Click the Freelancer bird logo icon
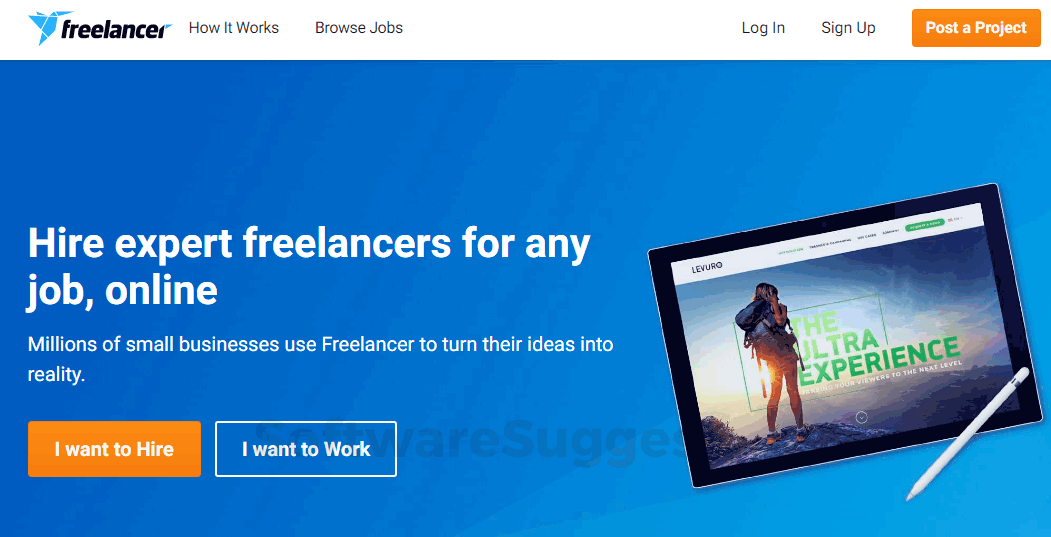This screenshot has height=537, width=1051. click(46, 27)
